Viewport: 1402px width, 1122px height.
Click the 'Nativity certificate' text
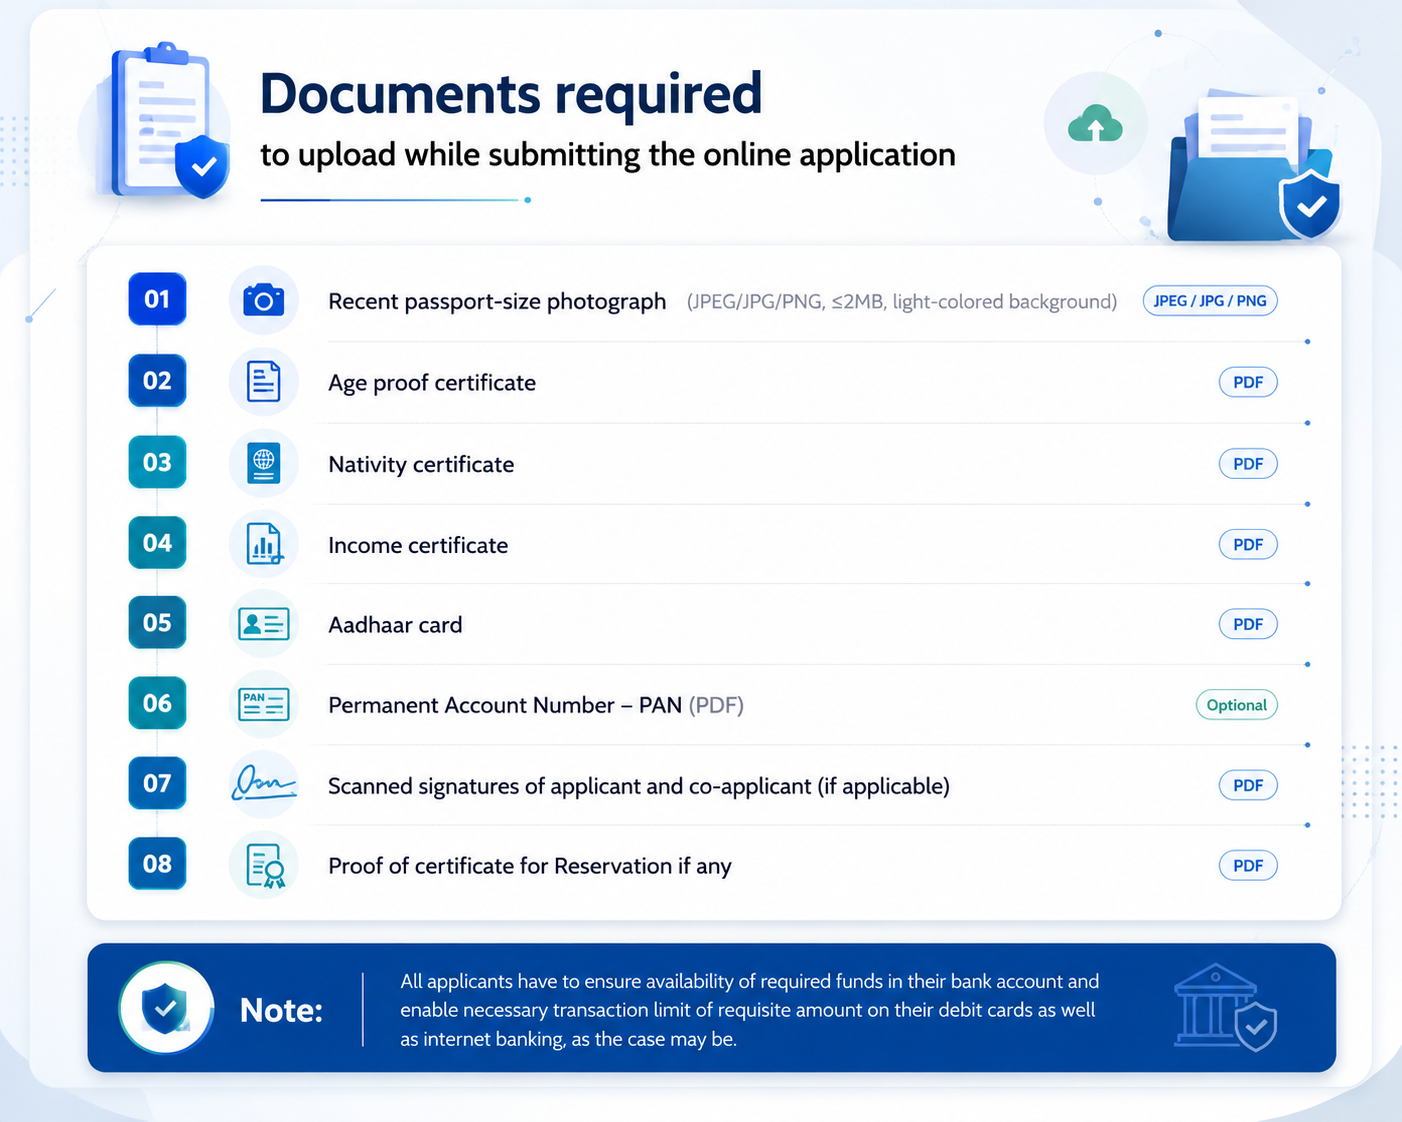click(421, 465)
